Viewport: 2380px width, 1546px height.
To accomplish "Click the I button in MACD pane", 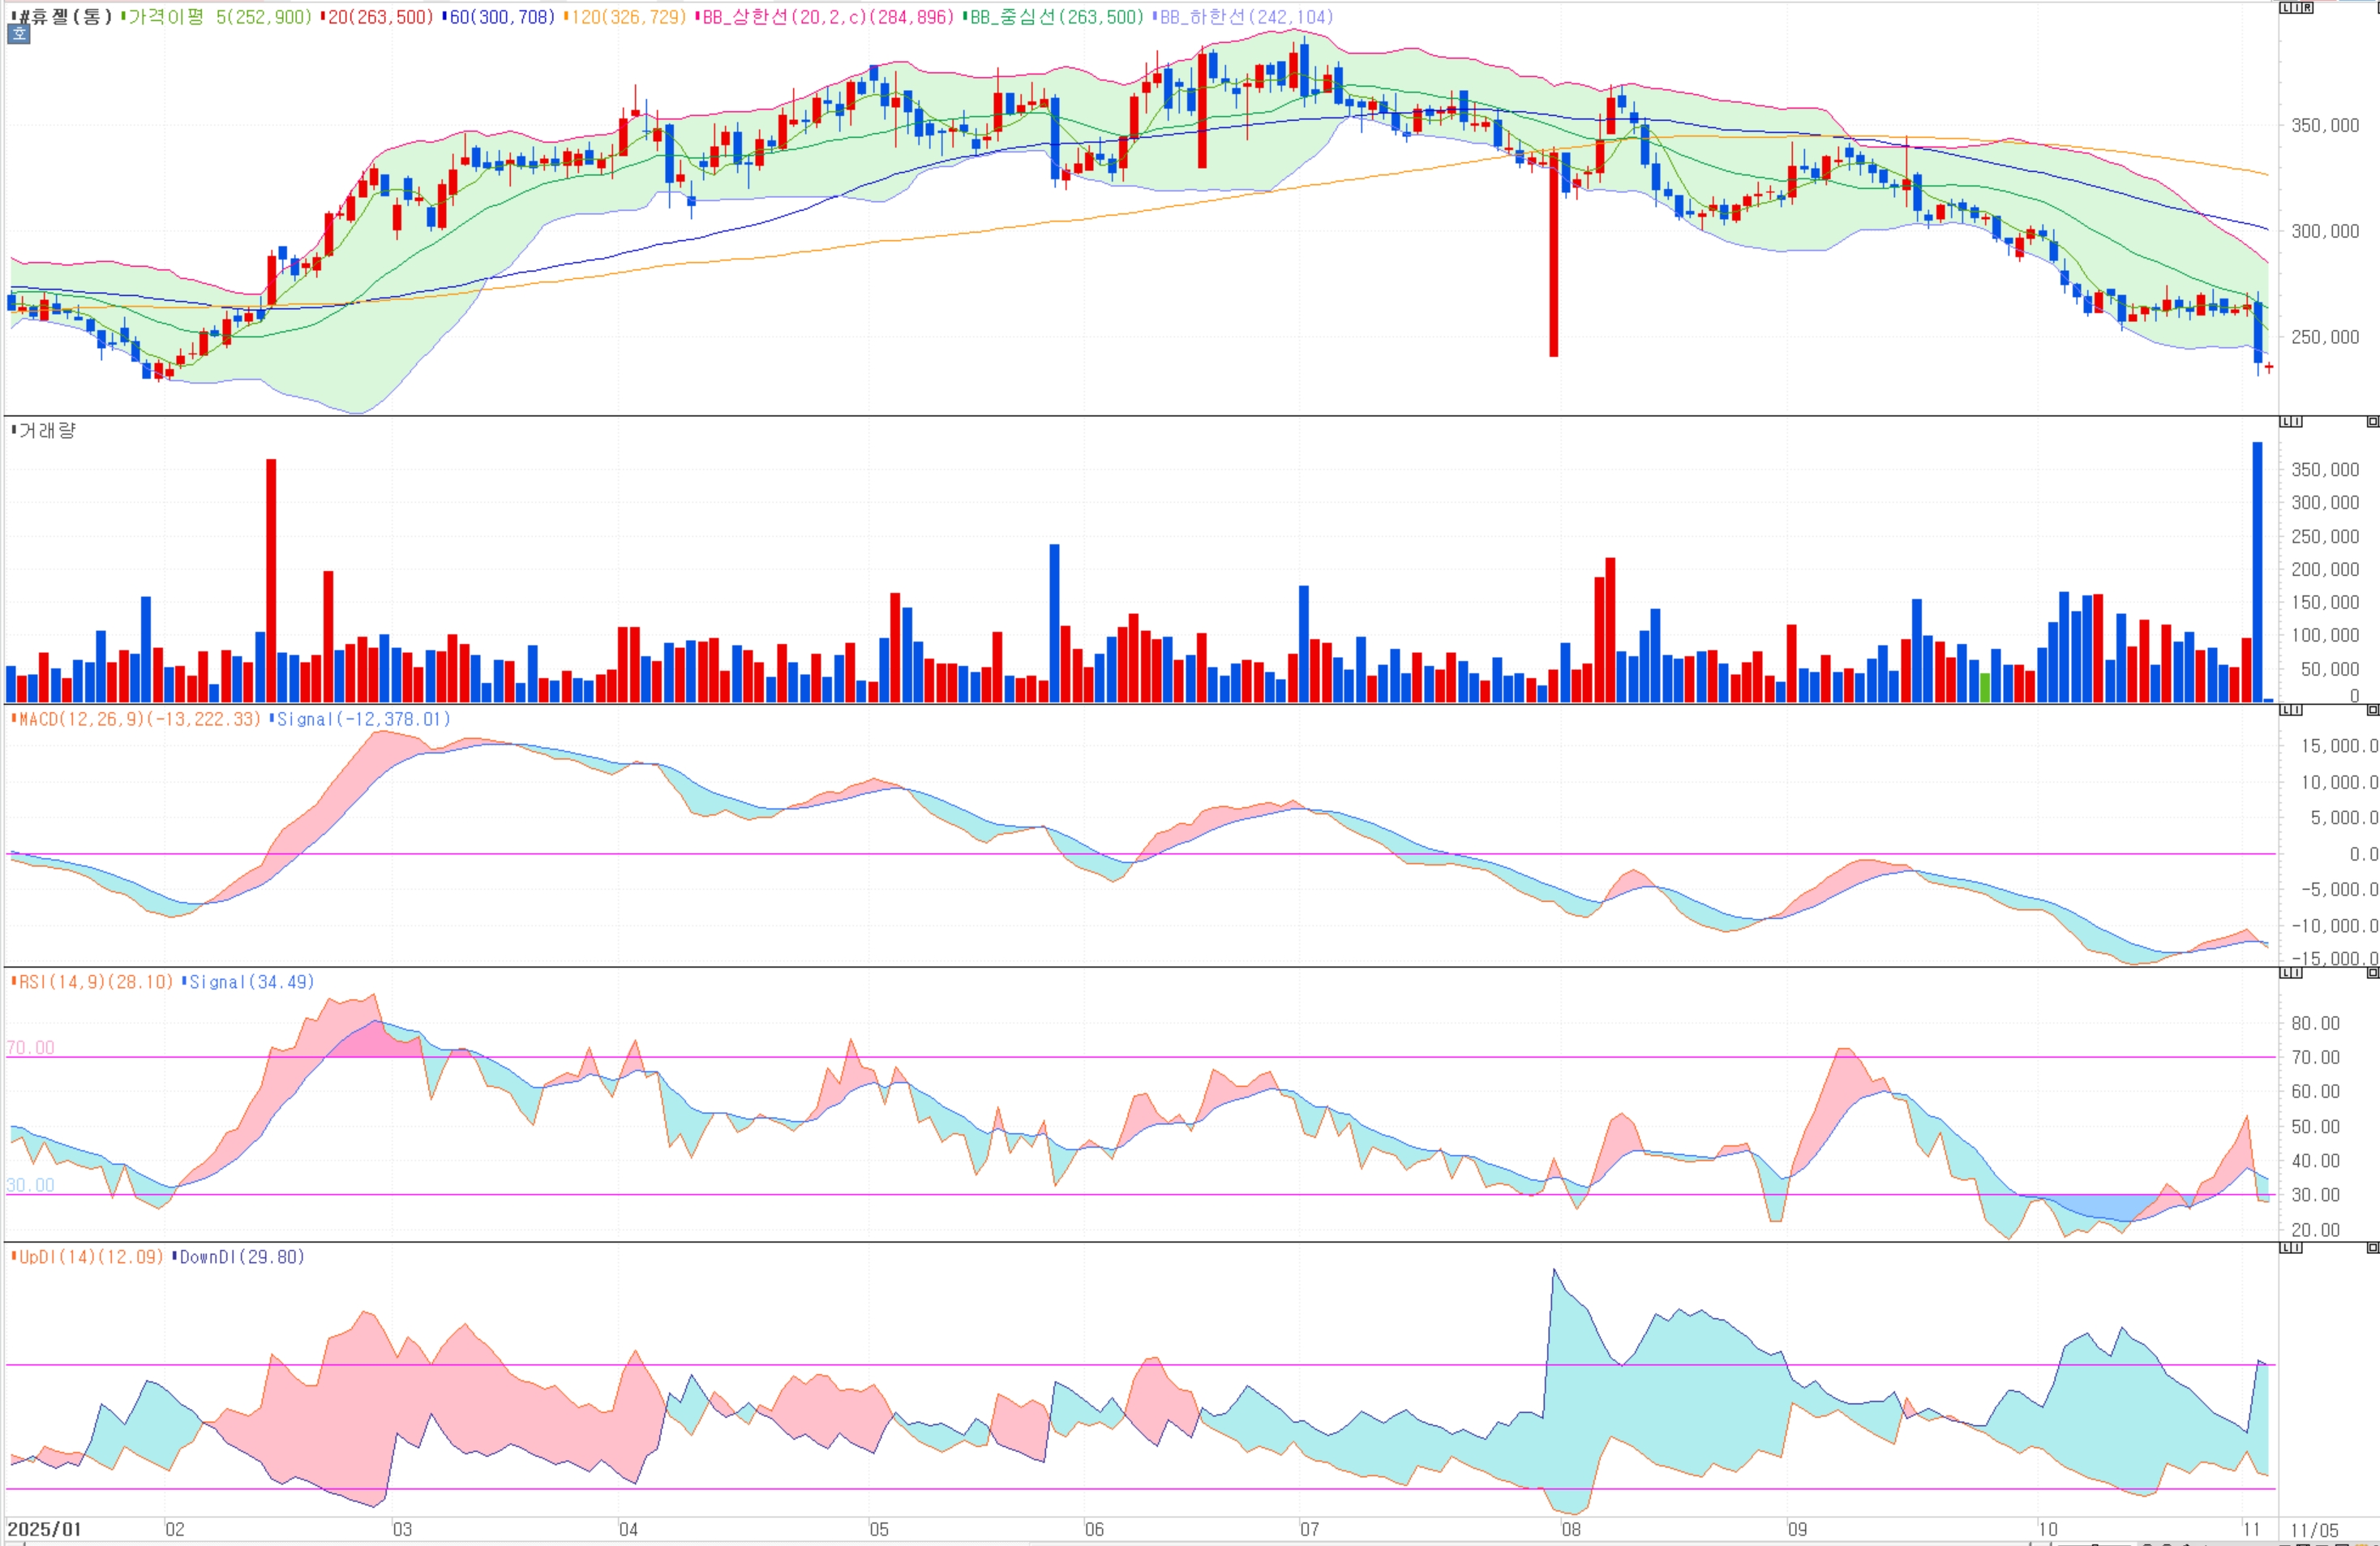I will 2297,710.
